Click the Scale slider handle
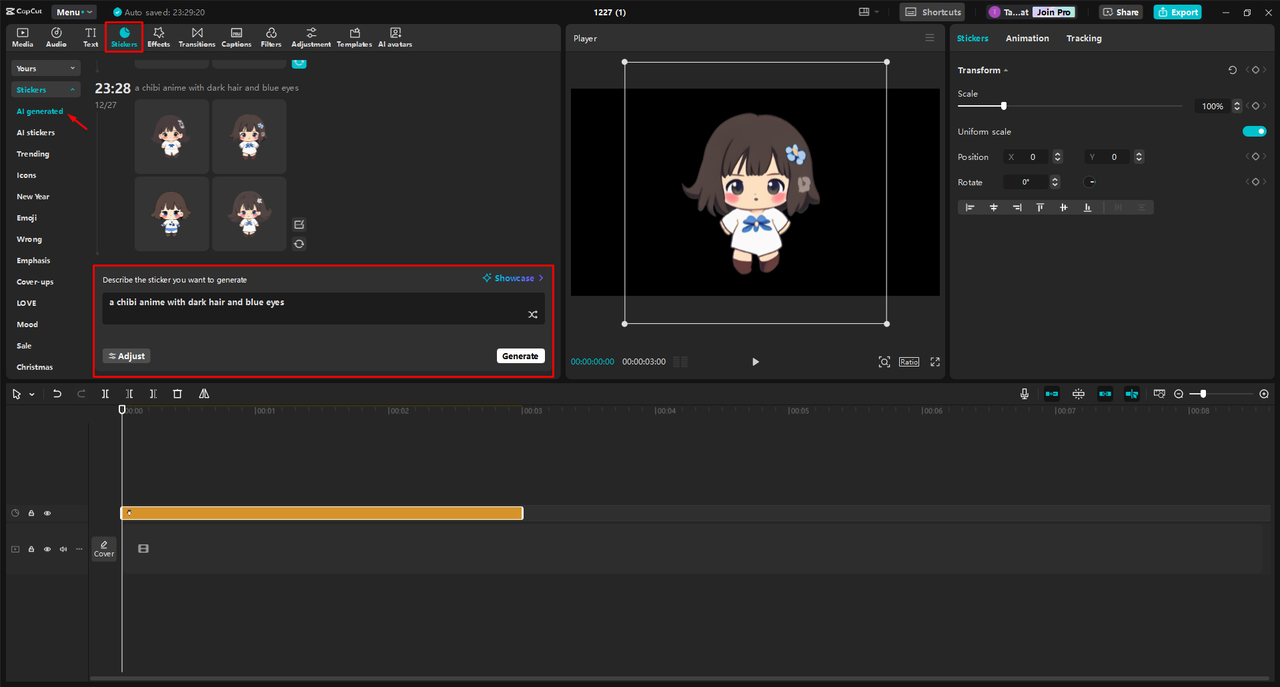This screenshot has width=1280, height=687. point(1003,106)
